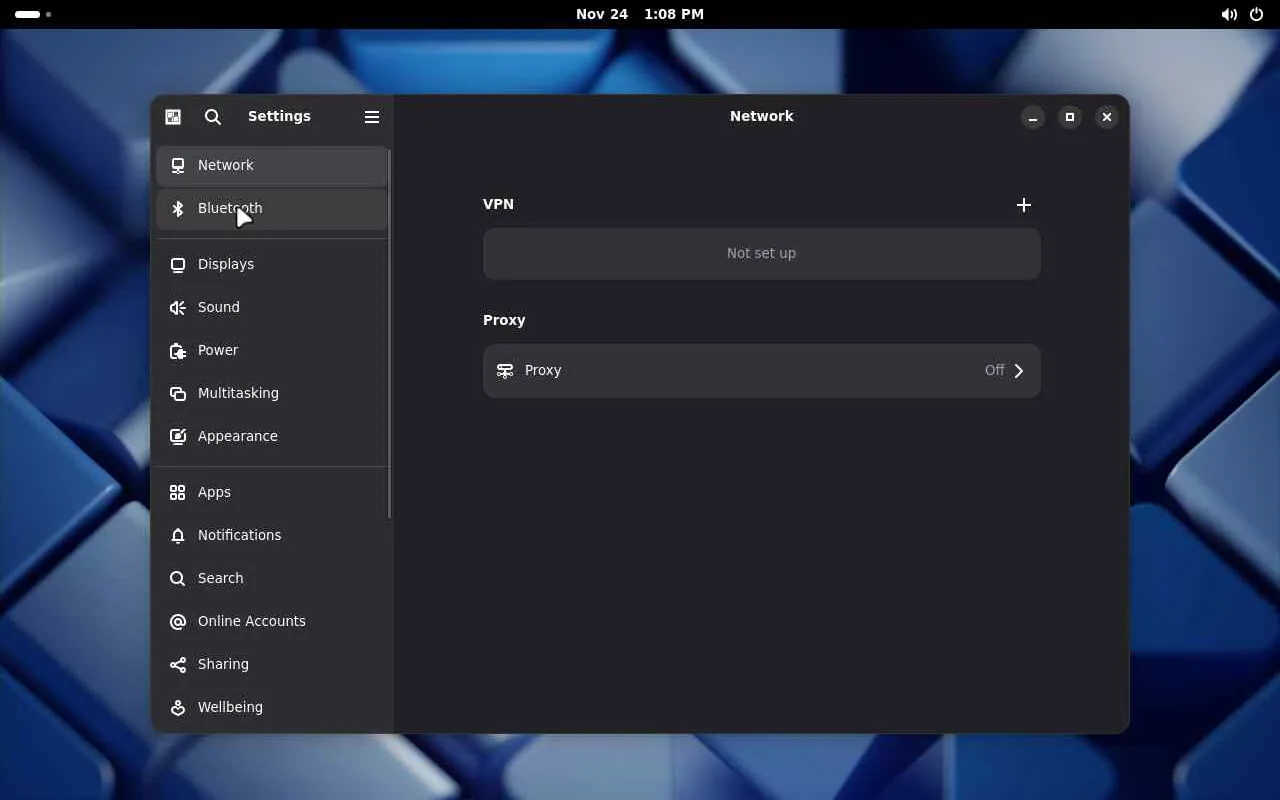
Task: Open the Apps panel
Action: (x=272, y=492)
